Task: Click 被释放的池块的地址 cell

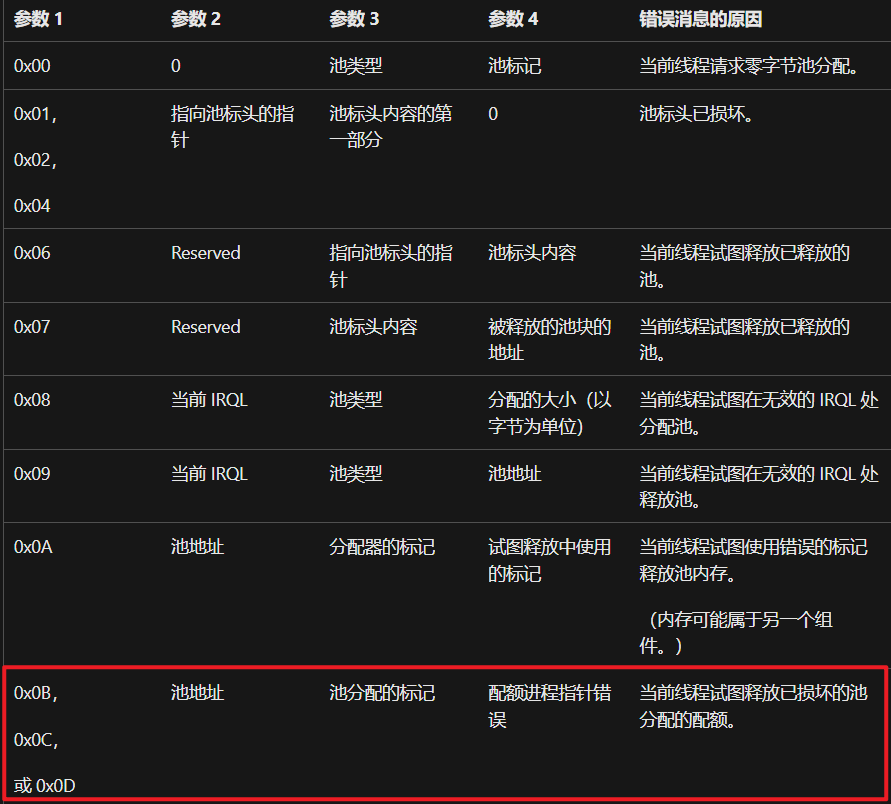Action: 549,340
